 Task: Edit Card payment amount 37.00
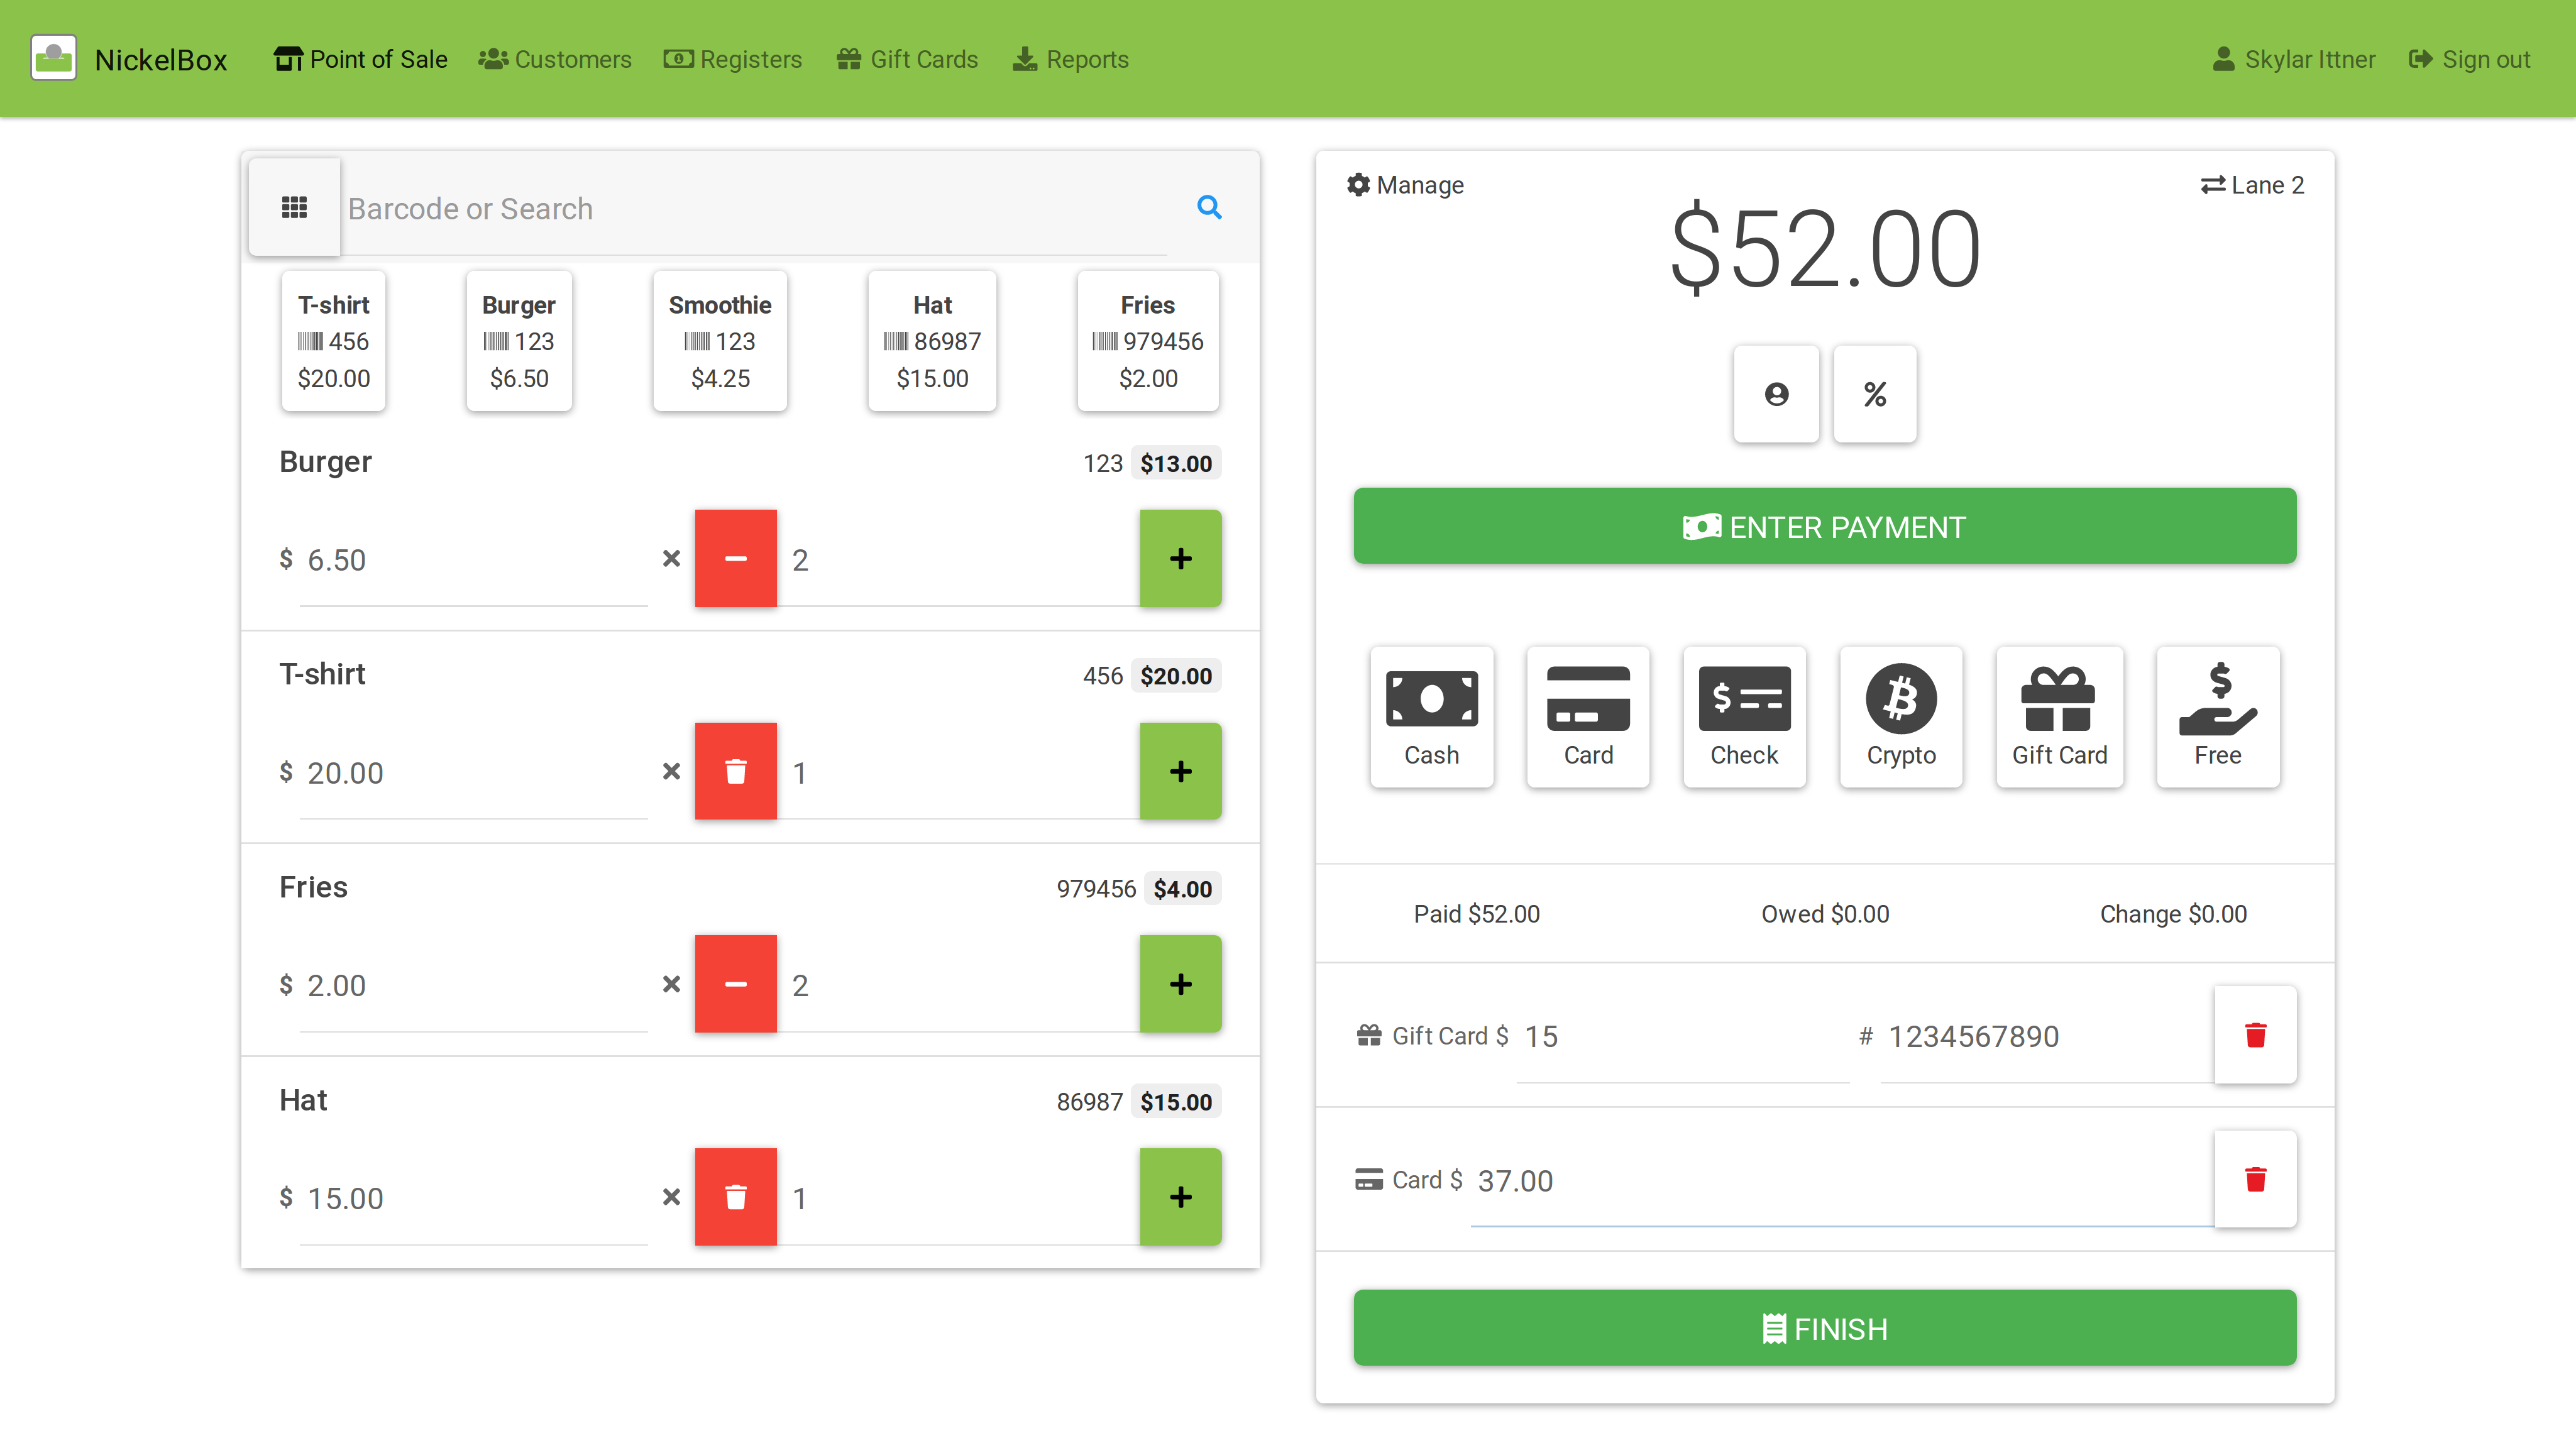pos(1842,1181)
